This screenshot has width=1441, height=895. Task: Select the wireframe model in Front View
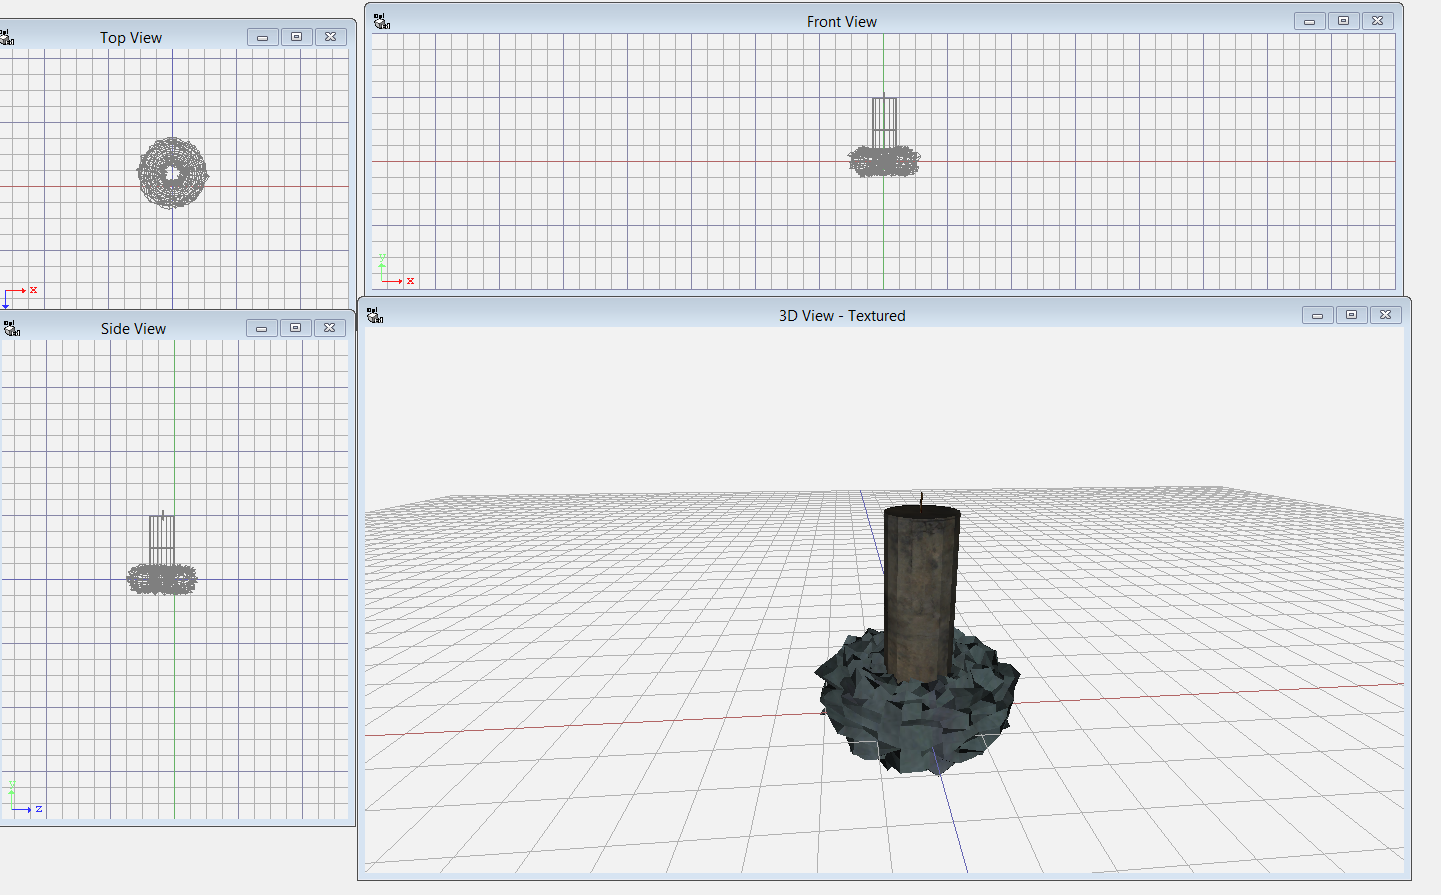(x=884, y=137)
